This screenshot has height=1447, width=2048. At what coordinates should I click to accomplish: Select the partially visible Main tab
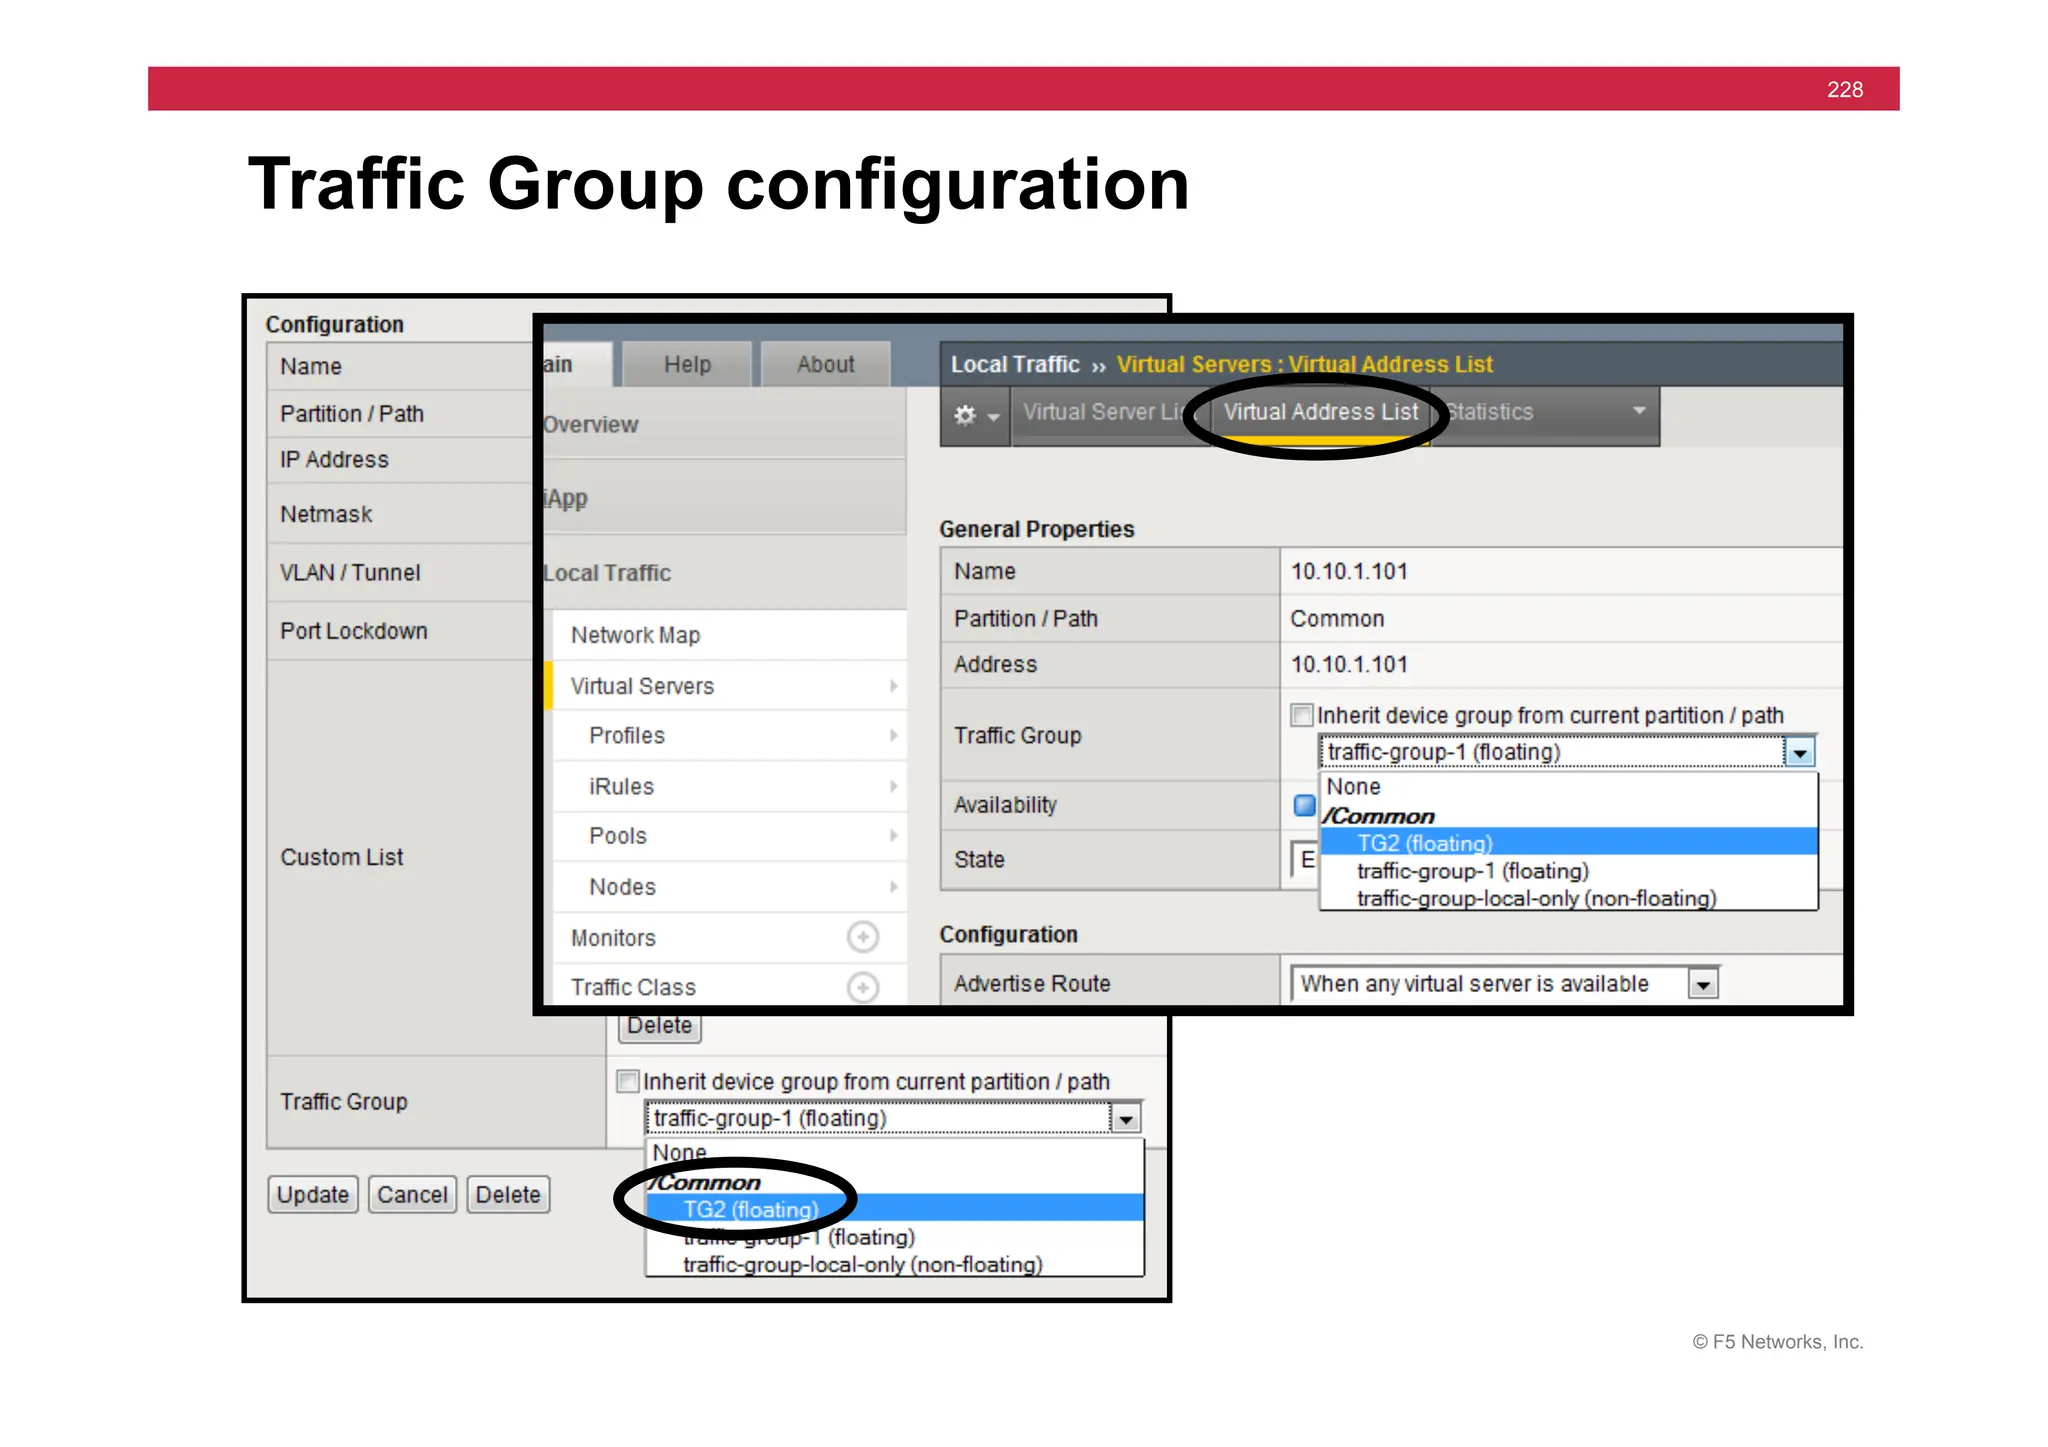577,365
